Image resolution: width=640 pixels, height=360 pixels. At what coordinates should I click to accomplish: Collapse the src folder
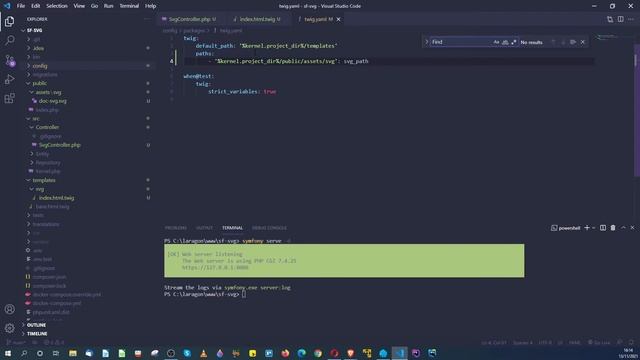point(36,118)
